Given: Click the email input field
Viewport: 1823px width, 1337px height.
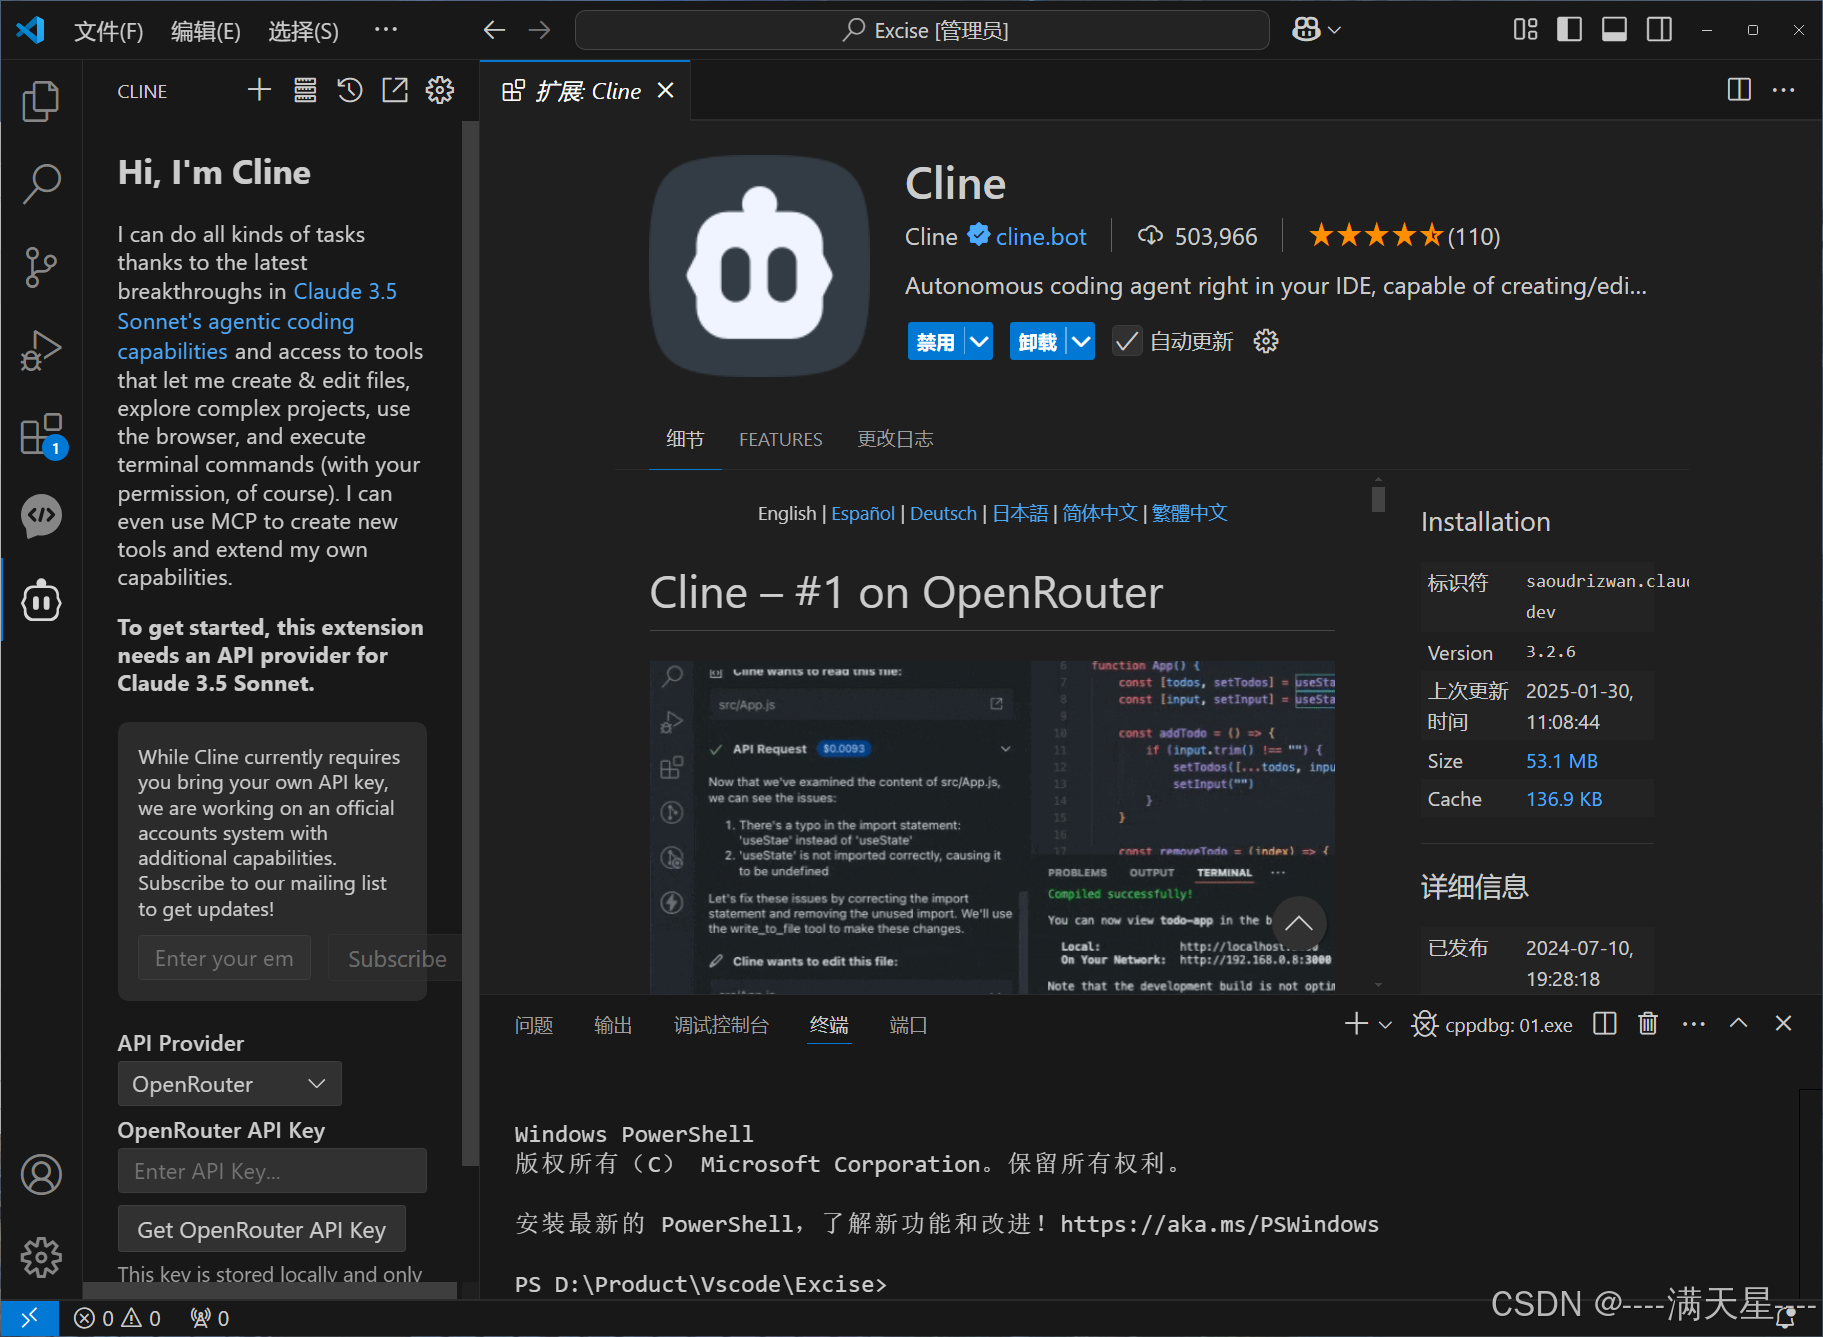Looking at the screenshot, I should tap(224, 958).
